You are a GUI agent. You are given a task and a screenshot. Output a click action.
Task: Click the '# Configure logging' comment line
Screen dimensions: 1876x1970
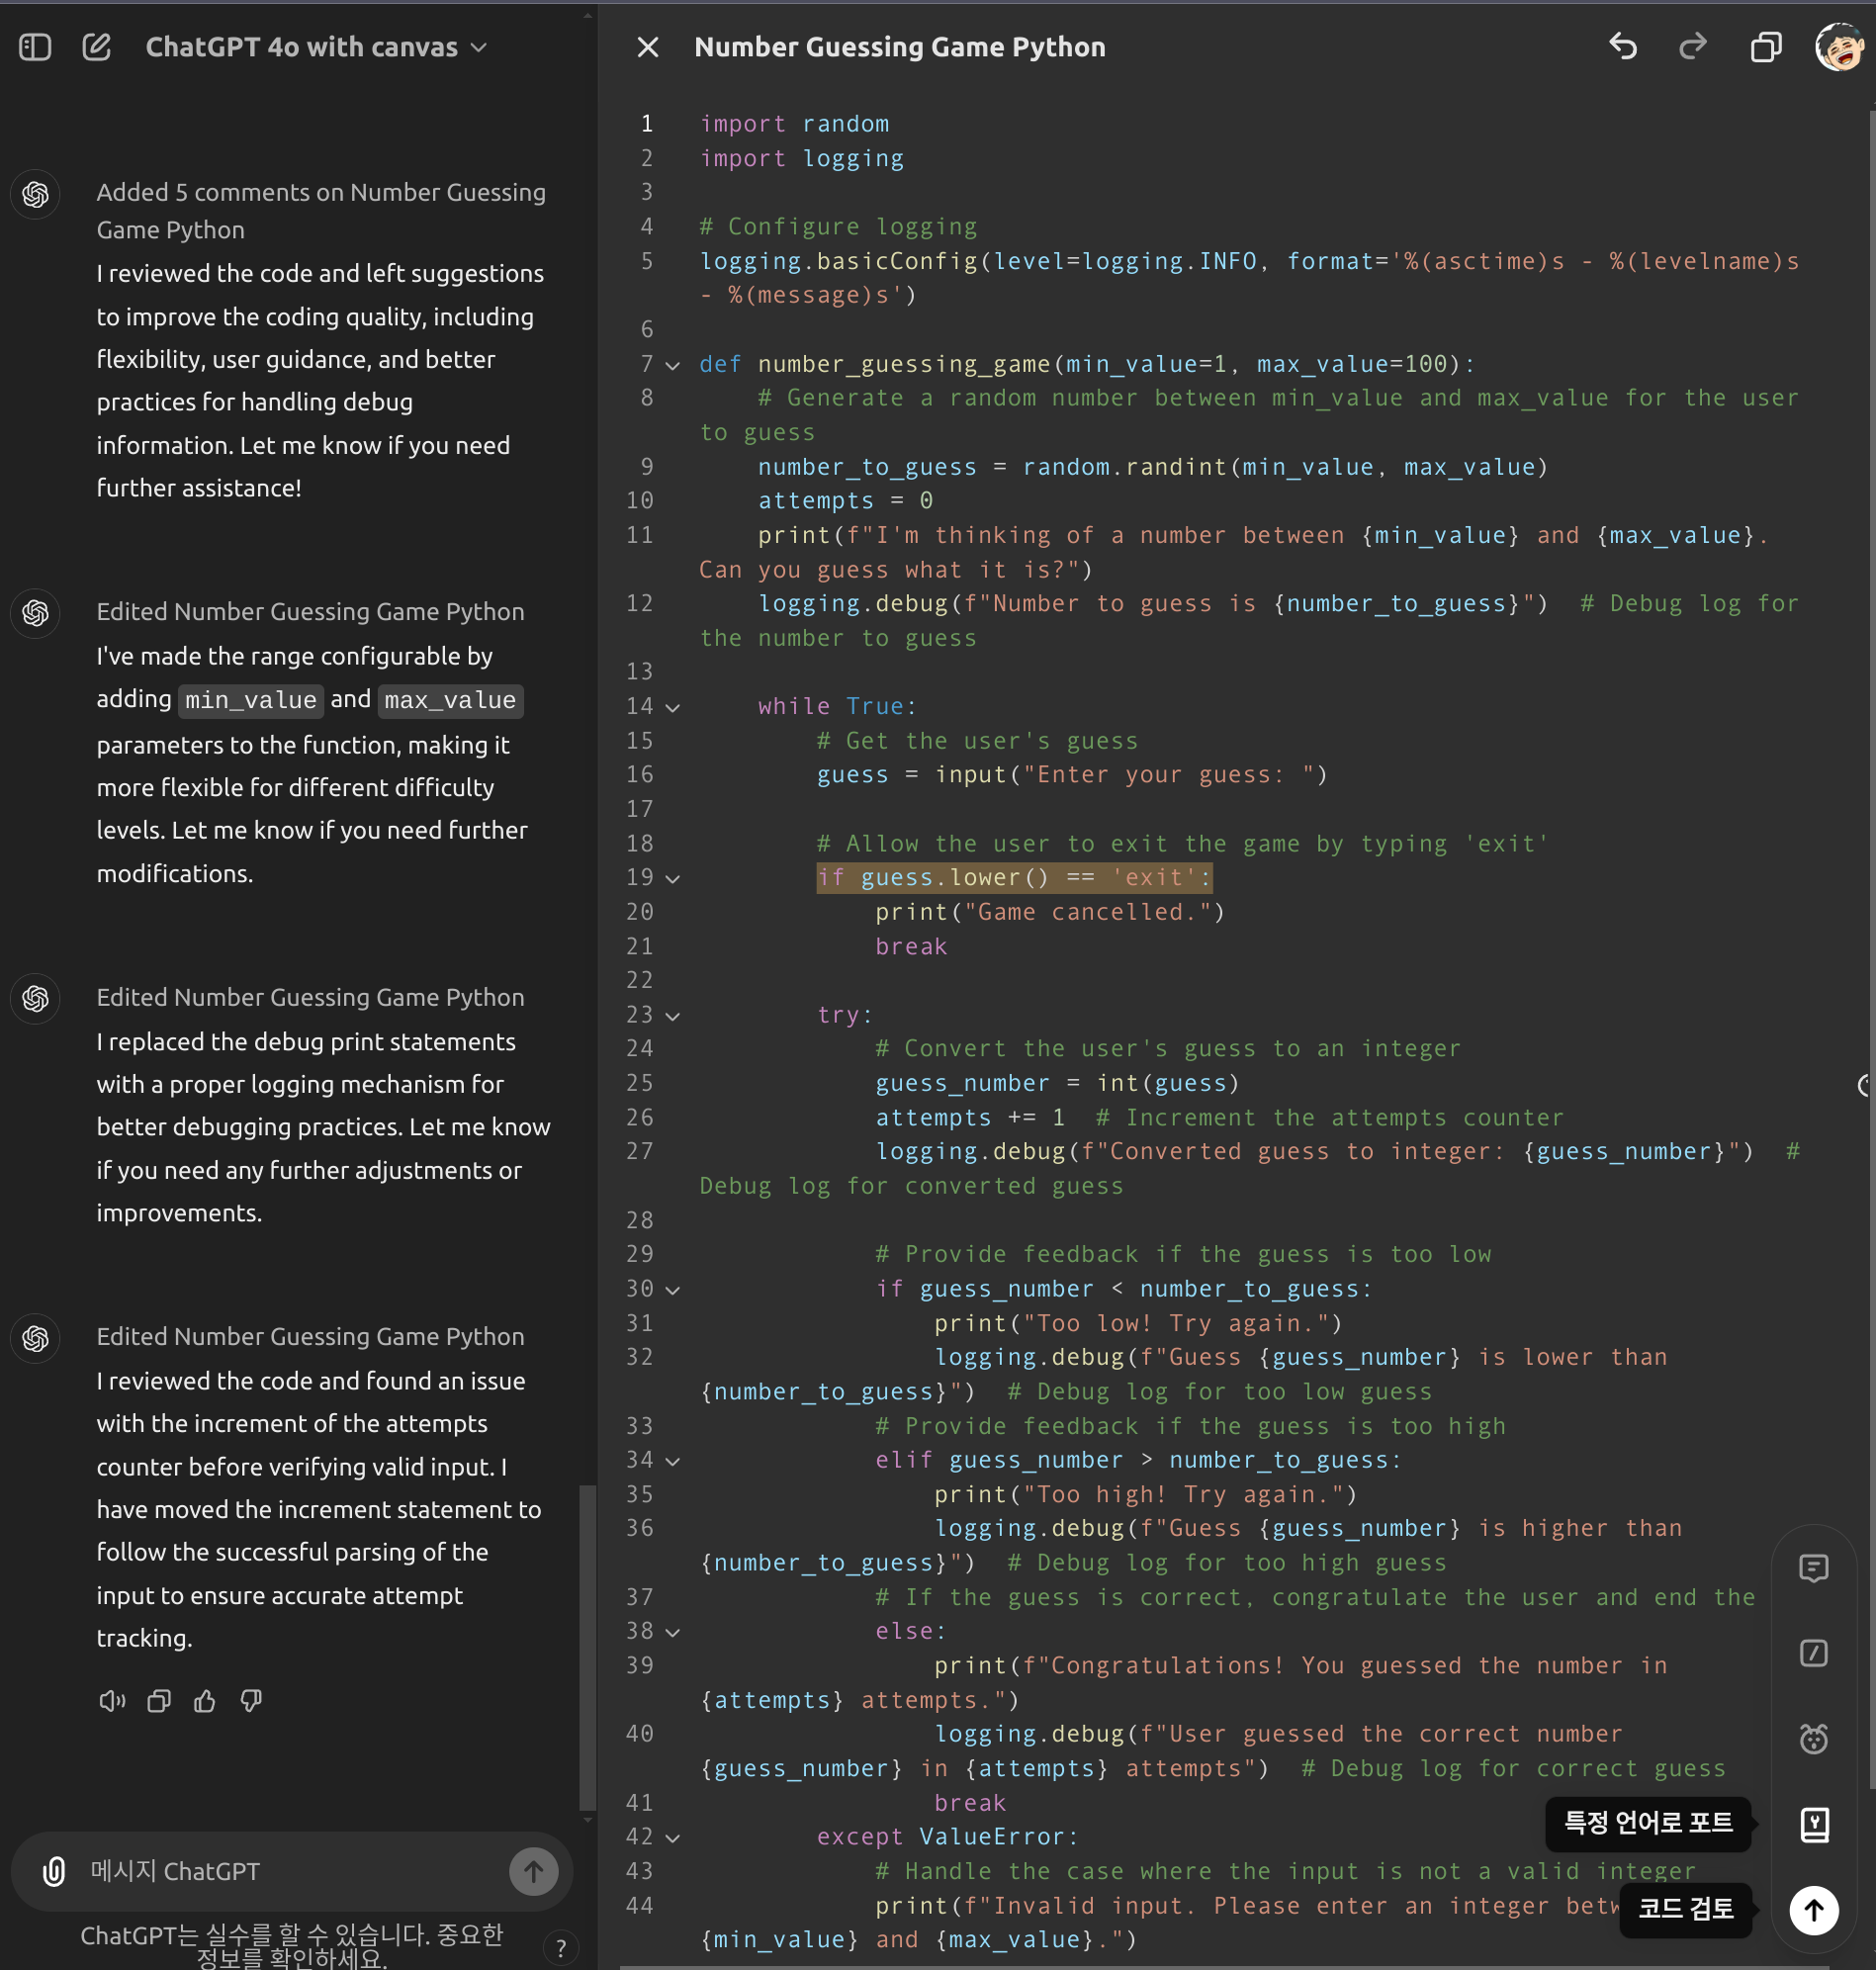pos(838,227)
